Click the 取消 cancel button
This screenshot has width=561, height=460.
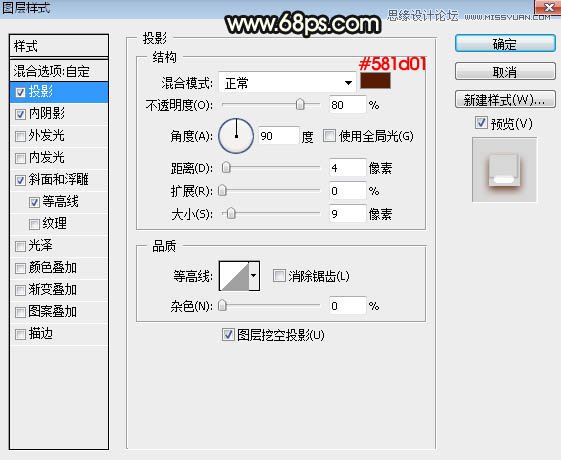coord(505,72)
